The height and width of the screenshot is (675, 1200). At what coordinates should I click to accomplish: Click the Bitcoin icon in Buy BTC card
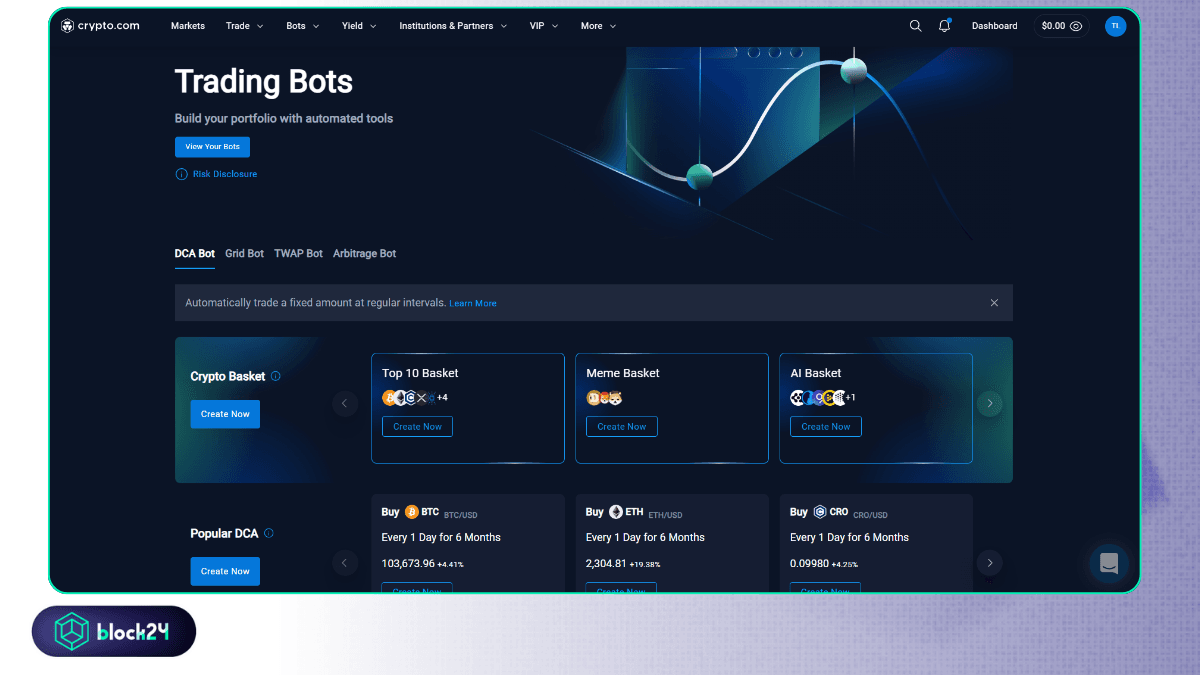coord(411,512)
